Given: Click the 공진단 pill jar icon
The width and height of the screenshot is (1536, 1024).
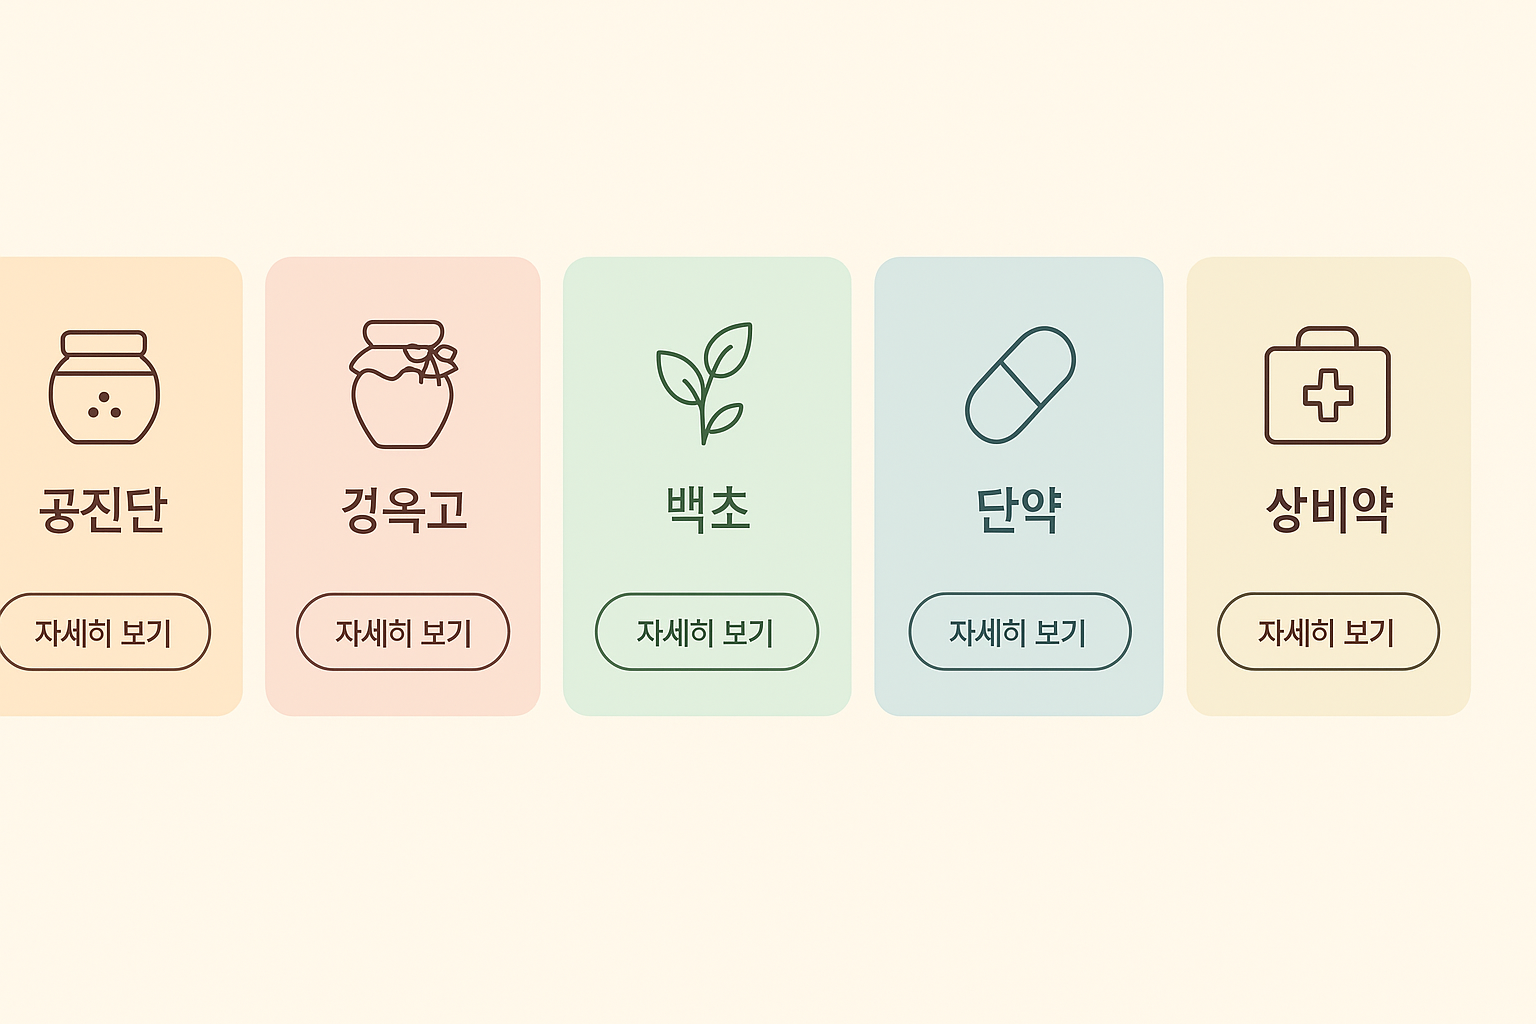Looking at the screenshot, I should (x=104, y=387).
